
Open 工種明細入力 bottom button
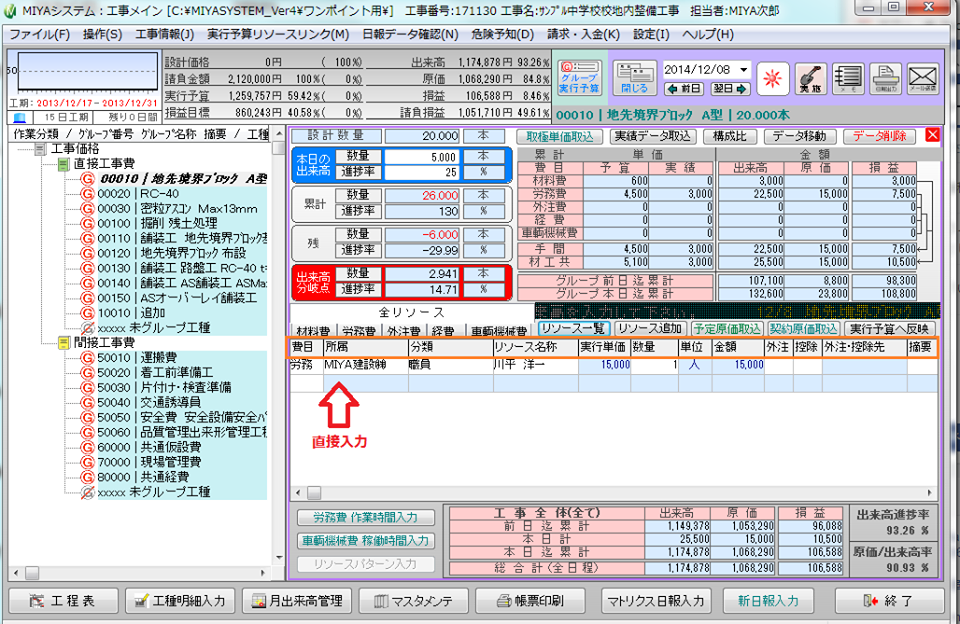coord(181,601)
